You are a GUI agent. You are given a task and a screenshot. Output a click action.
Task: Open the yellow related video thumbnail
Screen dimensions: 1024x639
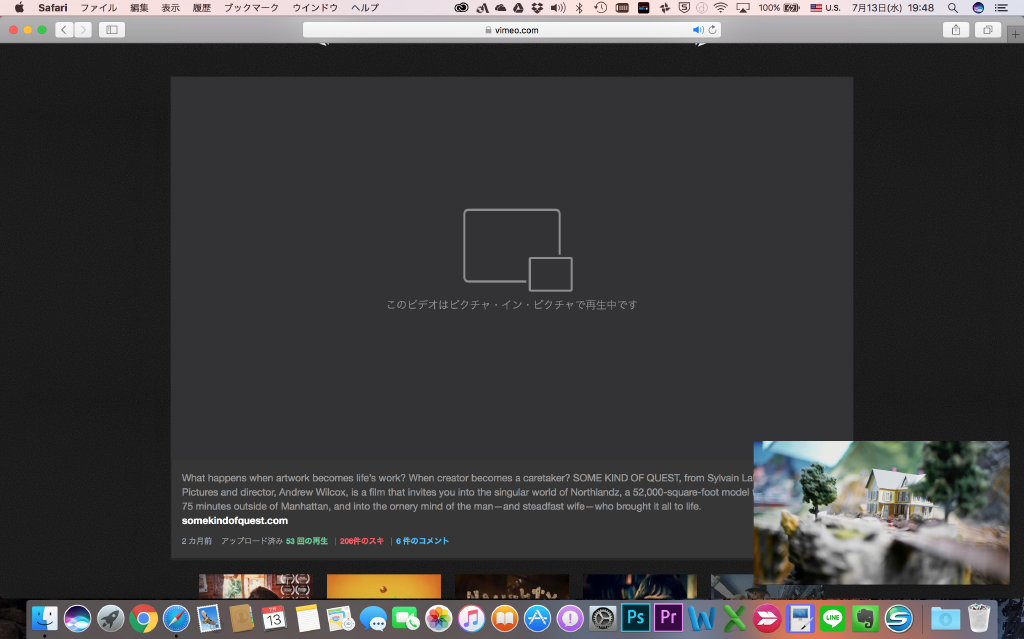[384, 587]
